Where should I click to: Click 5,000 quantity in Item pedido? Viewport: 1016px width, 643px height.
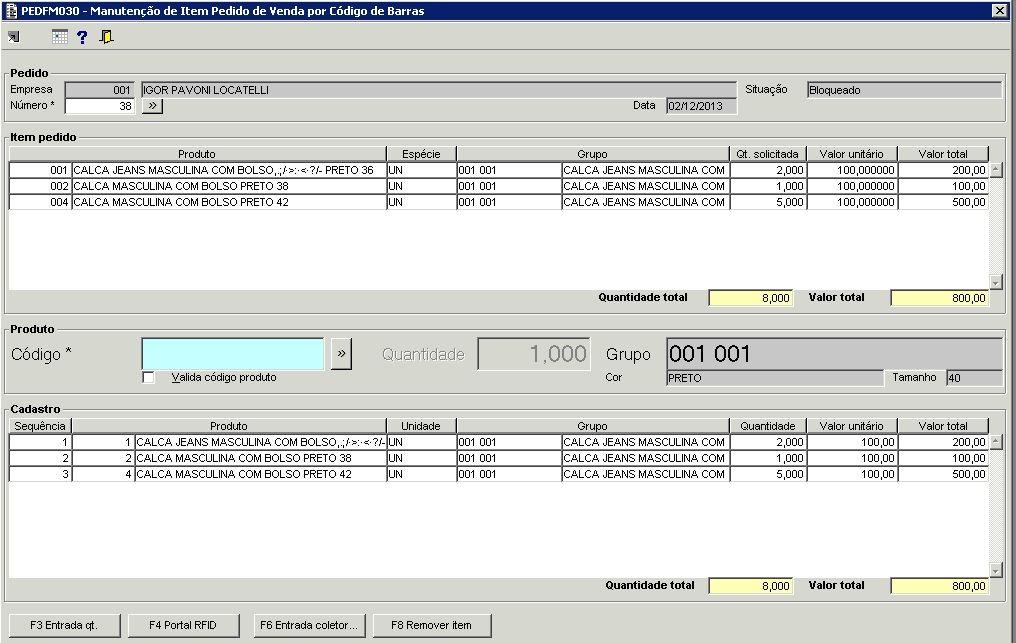769,202
